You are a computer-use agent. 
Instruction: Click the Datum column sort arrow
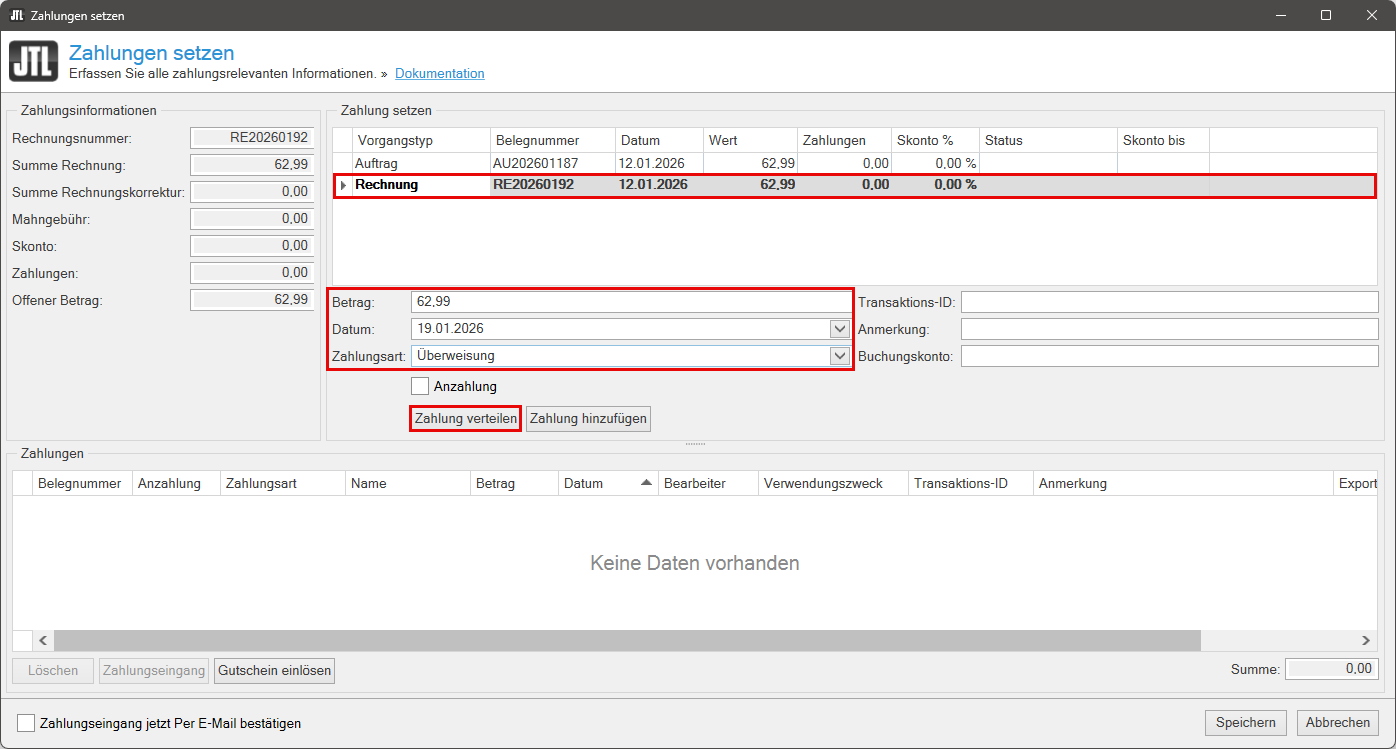pyautogui.click(x=646, y=483)
